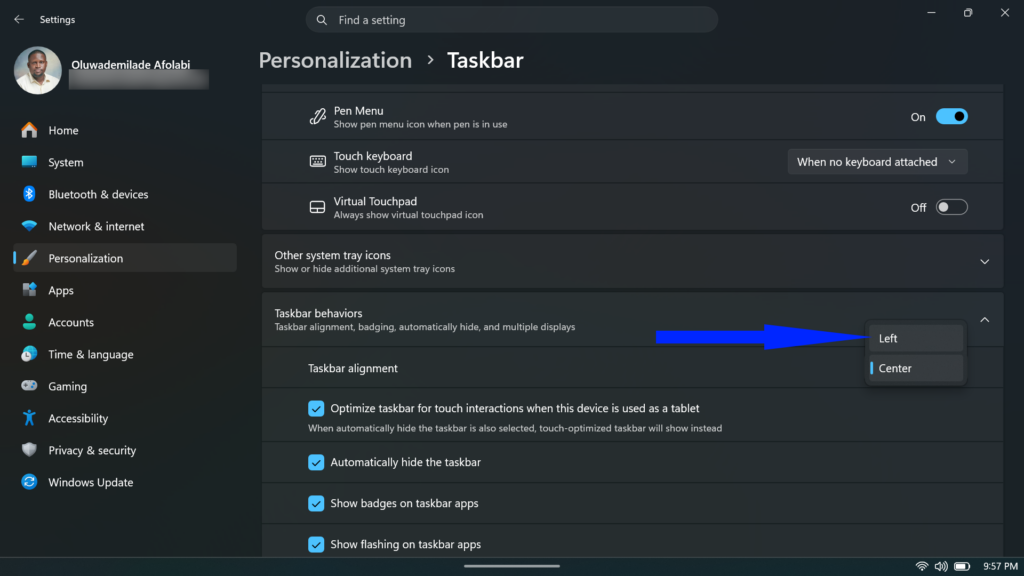Open System settings in the sidebar

click(x=125, y=162)
